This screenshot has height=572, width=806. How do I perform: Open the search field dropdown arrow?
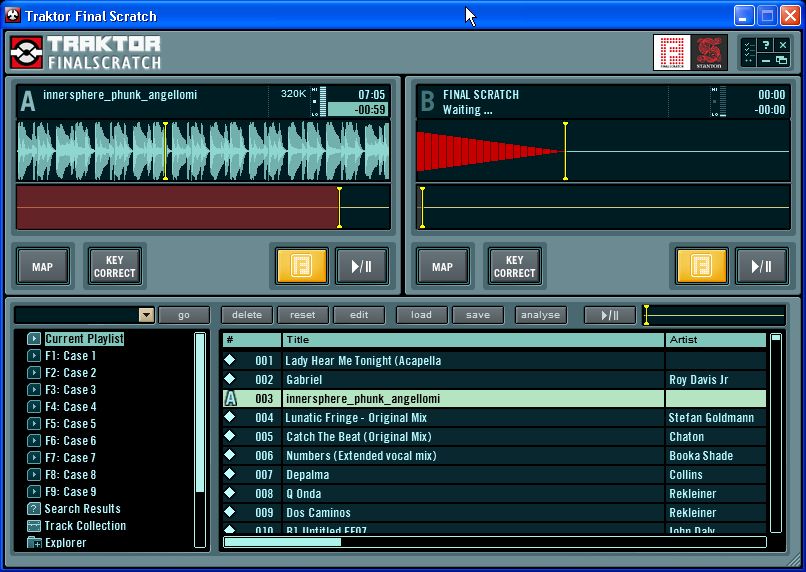click(146, 315)
